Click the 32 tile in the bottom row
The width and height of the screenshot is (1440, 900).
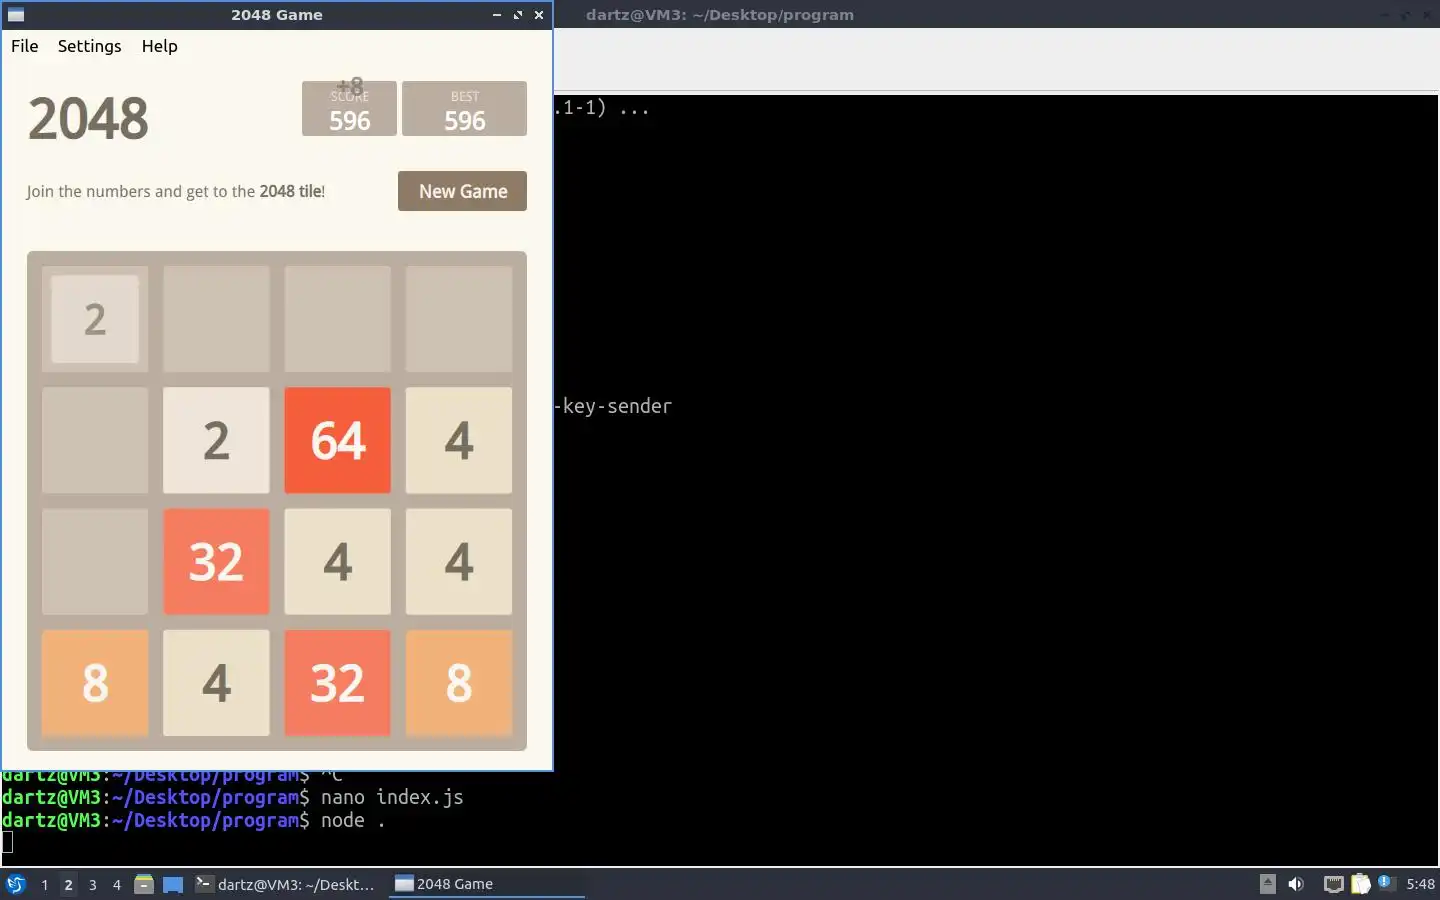pos(337,683)
